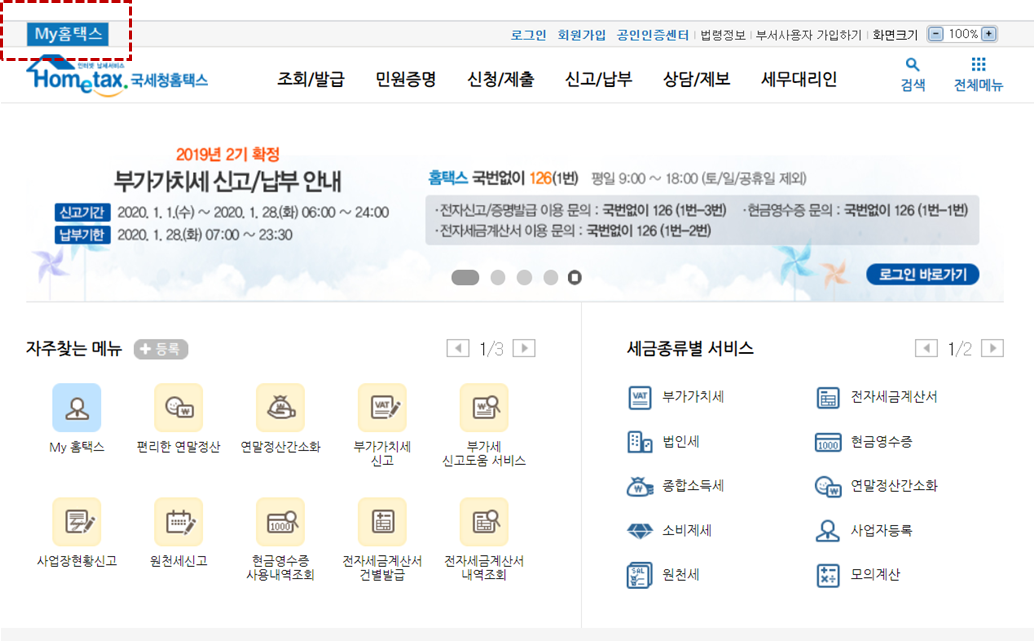Select the first banner slide indicator
1034x641 pixels.
(x=465, y=278)
